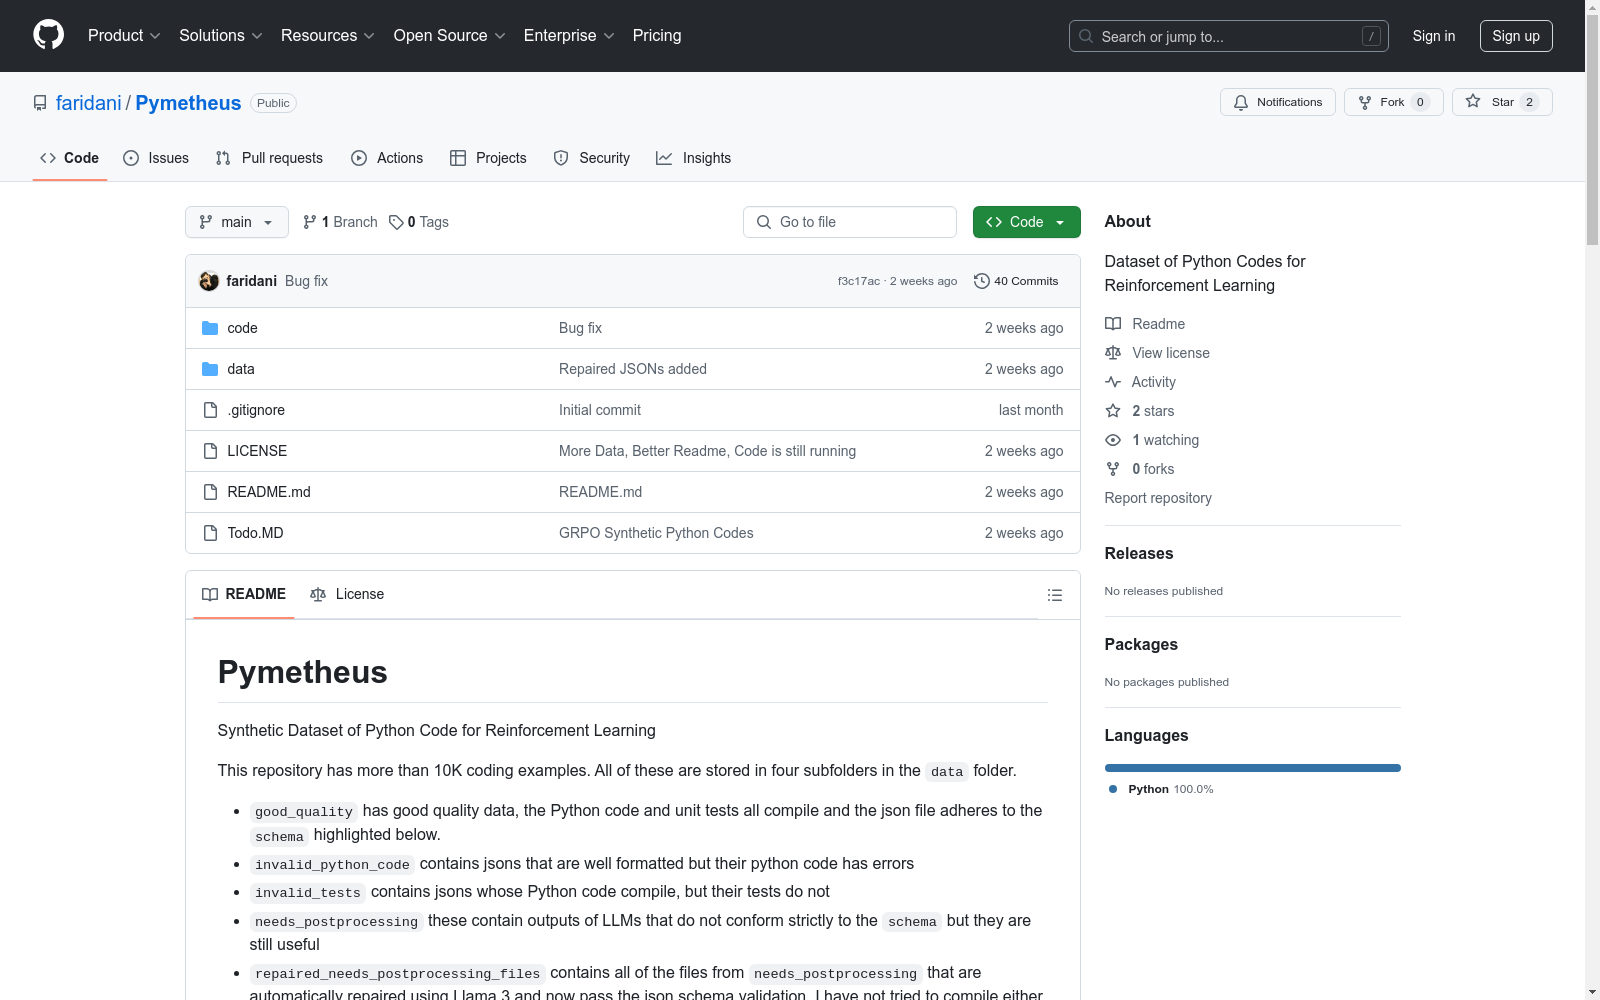Viewport: 1600px width, 1000px height.
Task: Open 'Repaired JSONs added' commit message
Action: tap(633, 369)
